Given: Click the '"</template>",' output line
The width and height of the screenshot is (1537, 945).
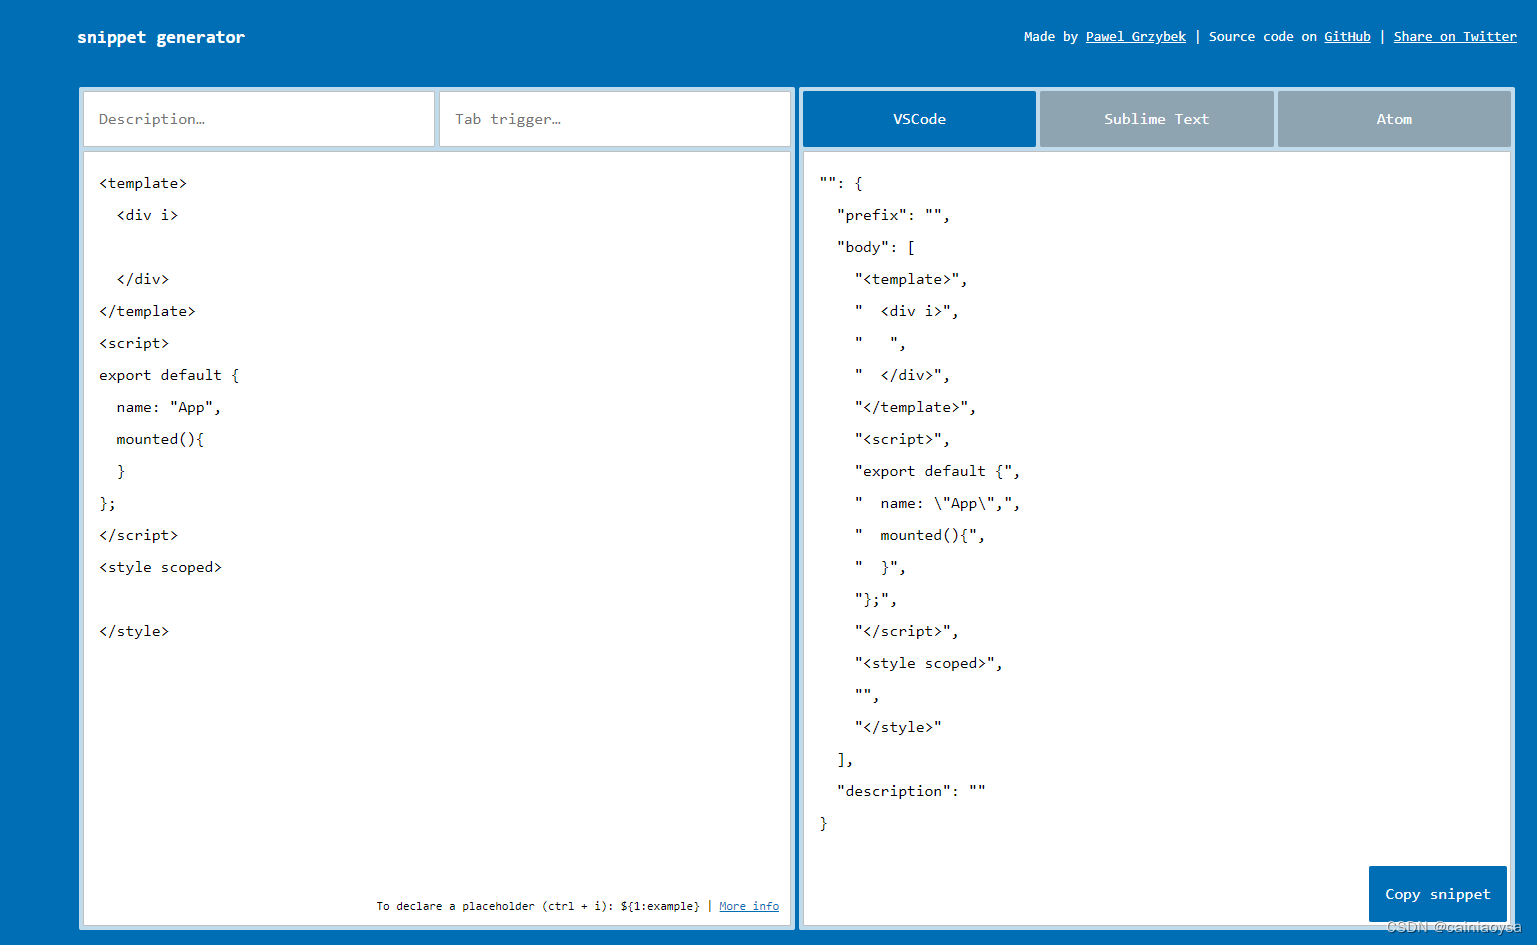Looking at the screenshot, I should point(915,407).
